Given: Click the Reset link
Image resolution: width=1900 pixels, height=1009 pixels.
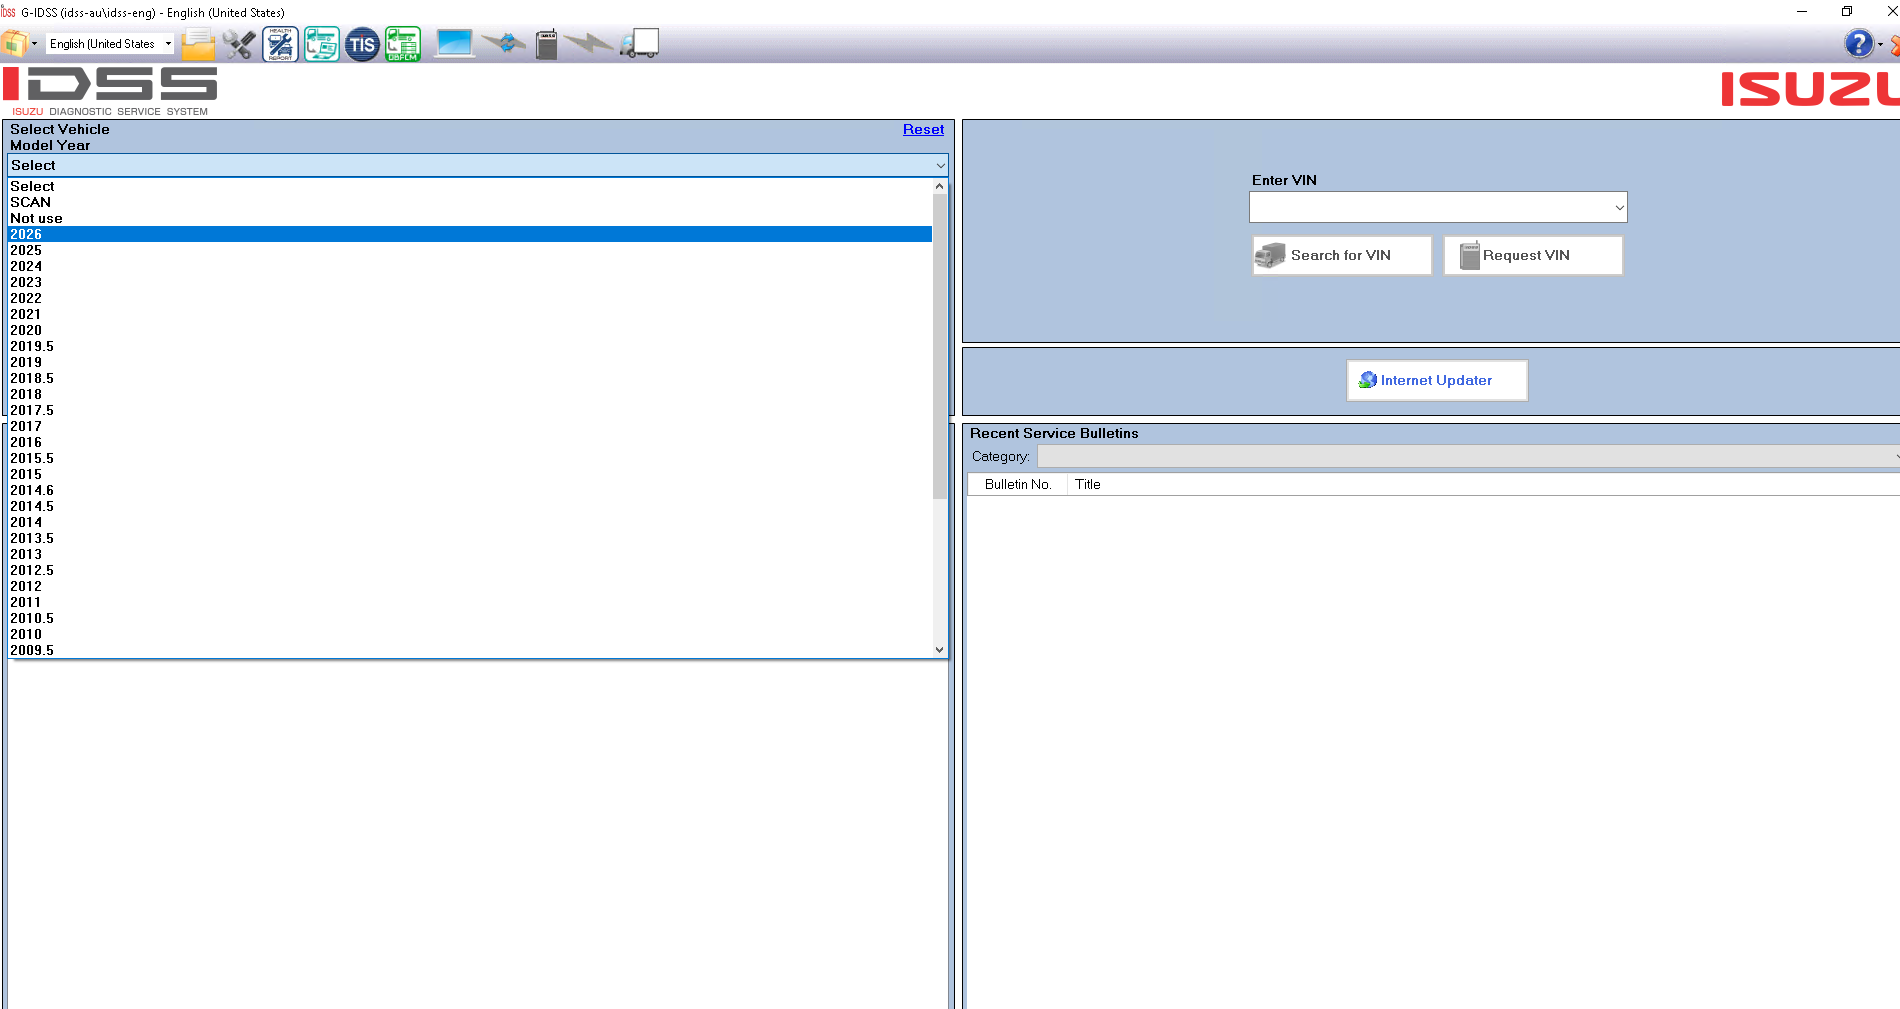Looking at the screenshot, I should 923,129.
